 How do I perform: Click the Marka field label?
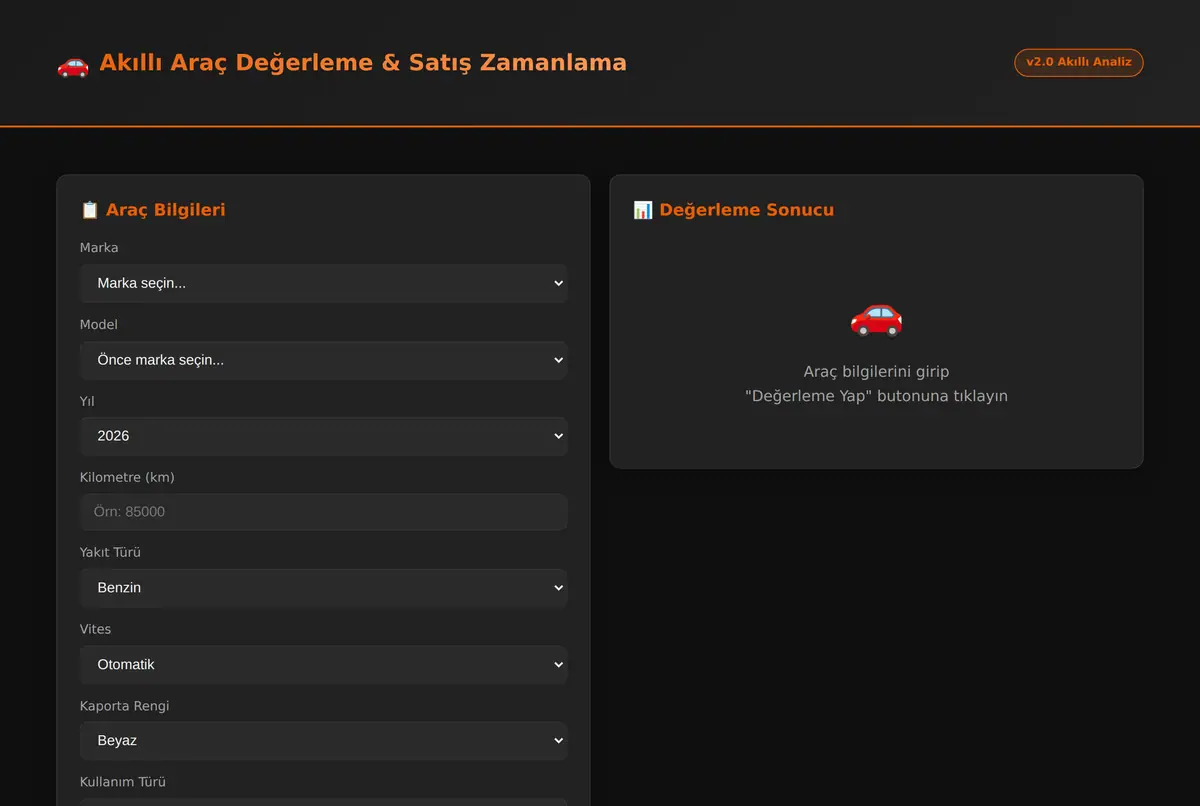coord(99,248)
